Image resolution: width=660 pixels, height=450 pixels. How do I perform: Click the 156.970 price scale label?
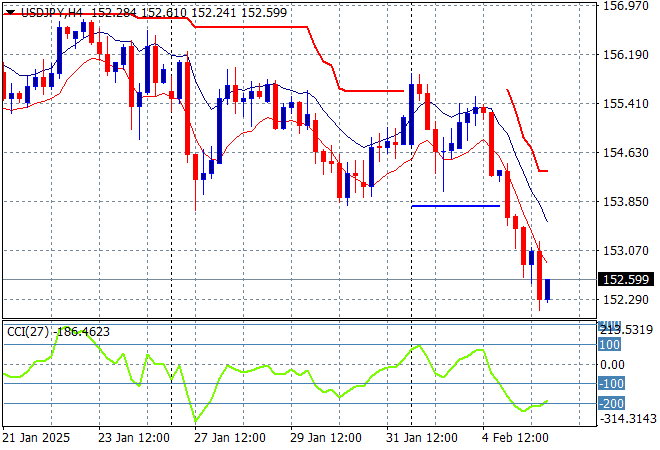[626, 6]
